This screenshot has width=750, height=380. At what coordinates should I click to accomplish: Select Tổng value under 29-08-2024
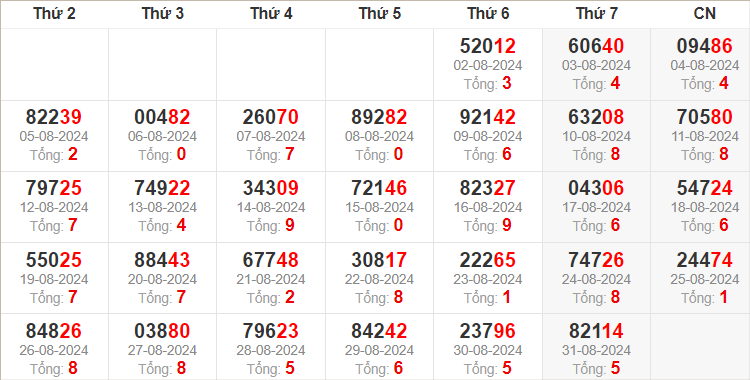click(x=398, y=369)
